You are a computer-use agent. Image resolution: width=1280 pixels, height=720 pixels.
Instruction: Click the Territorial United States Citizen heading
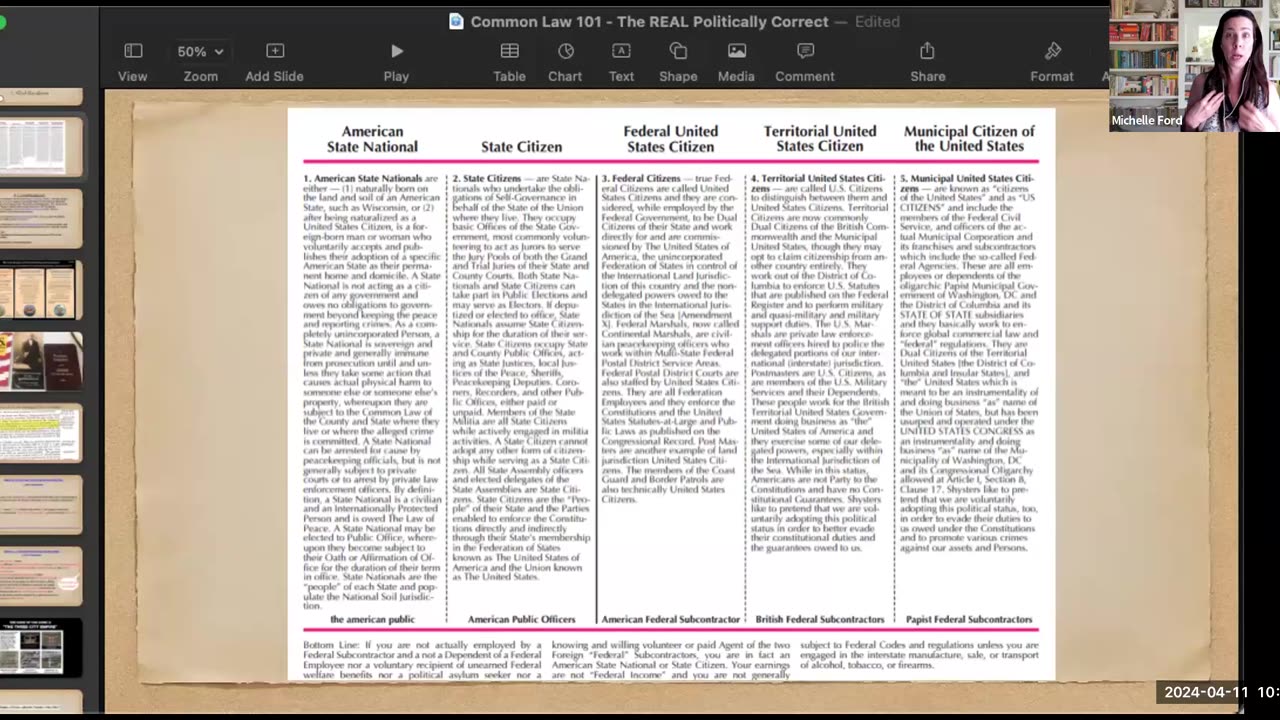point(820,139)
